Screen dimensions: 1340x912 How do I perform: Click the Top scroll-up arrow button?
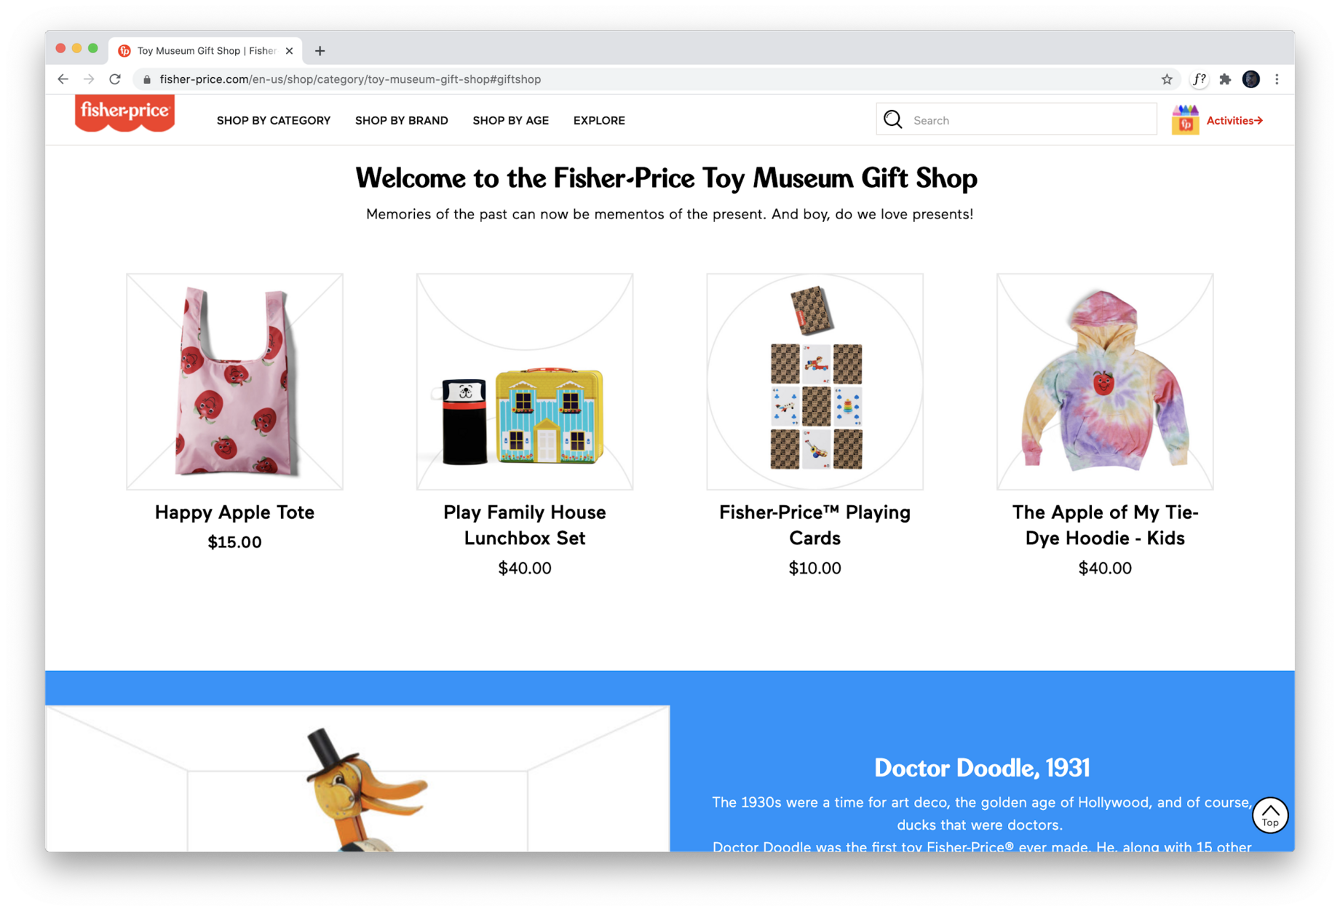[1270, 814]
